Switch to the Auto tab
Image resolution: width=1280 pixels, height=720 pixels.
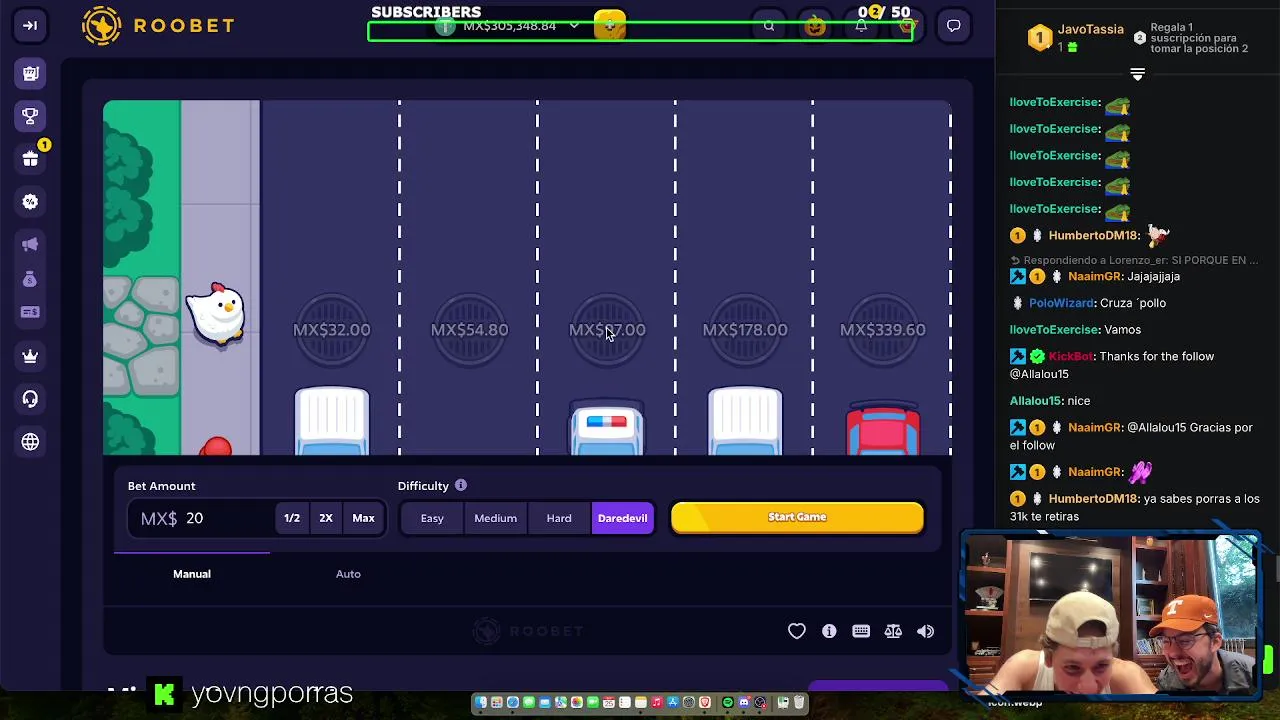coord(348,574)
